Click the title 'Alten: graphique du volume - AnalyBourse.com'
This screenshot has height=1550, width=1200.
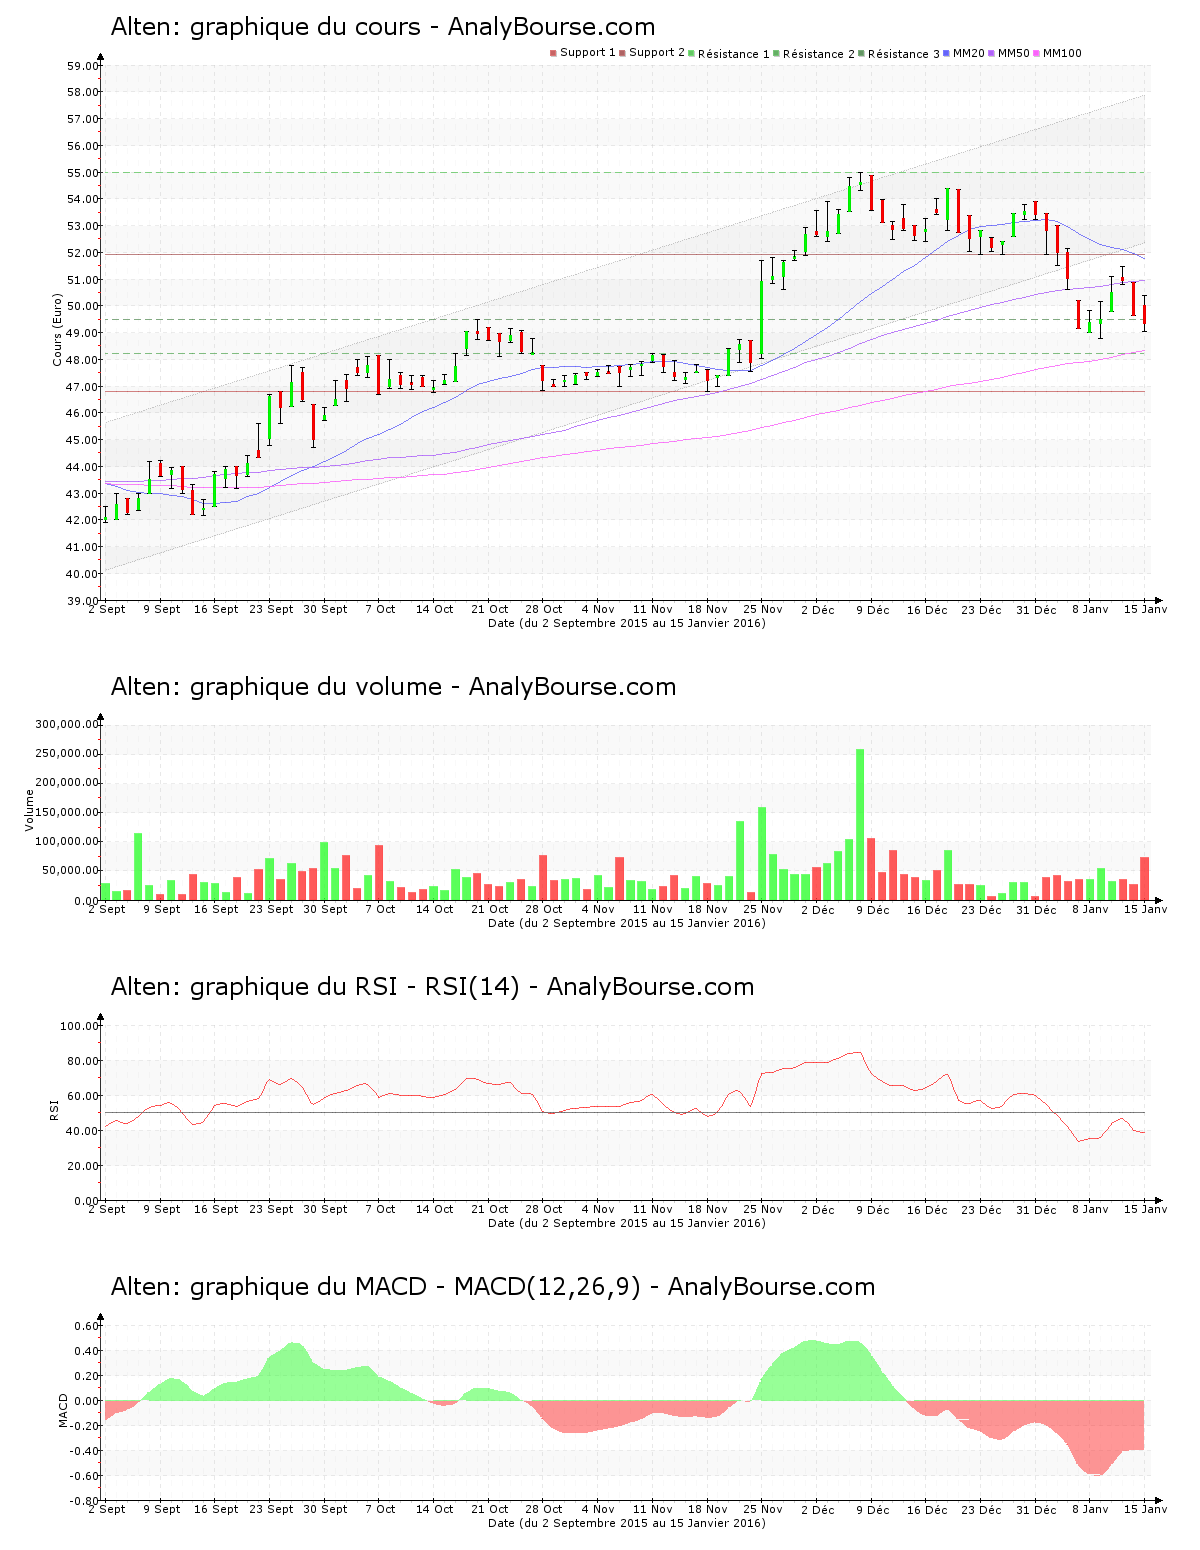(x=393, y=687)
